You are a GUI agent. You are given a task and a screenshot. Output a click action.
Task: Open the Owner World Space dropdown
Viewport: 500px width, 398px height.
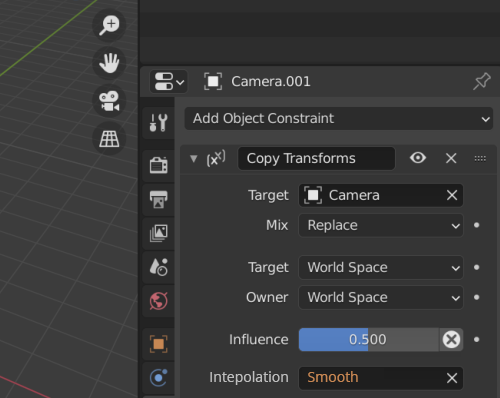pos(381,298)
